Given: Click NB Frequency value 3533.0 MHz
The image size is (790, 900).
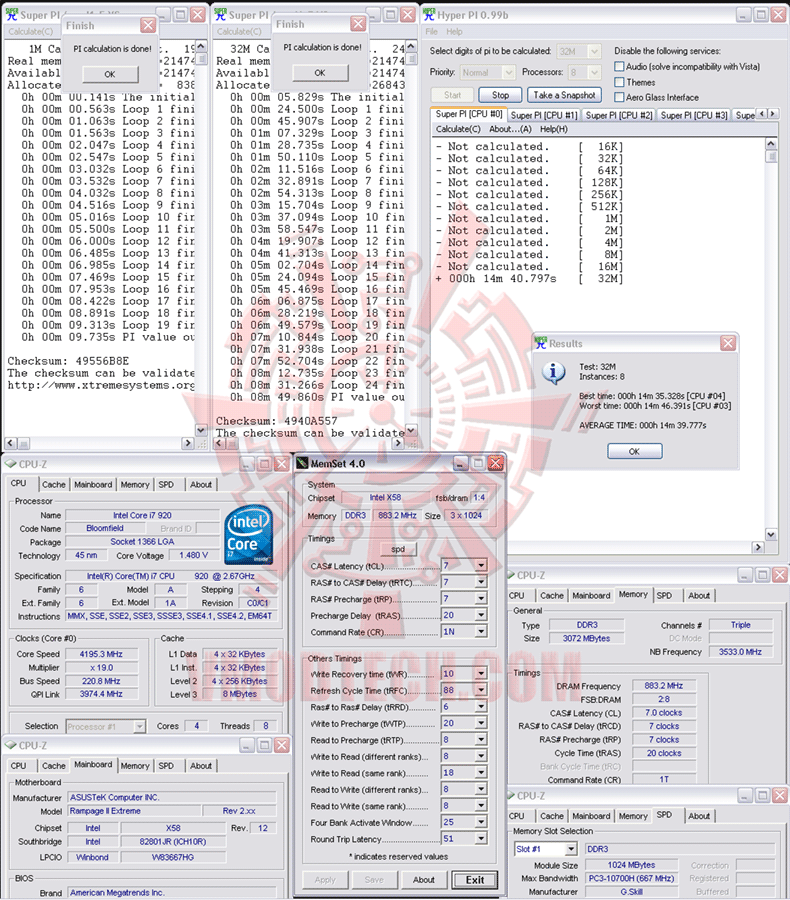Looking at the screenshot, I should (x=740, y=652).
